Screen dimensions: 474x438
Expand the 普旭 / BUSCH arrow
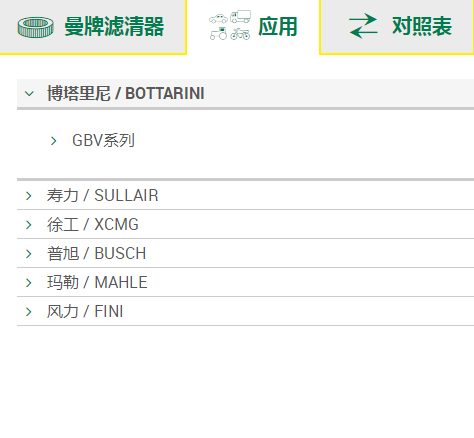pyautogui.click(x=29, y=254)
